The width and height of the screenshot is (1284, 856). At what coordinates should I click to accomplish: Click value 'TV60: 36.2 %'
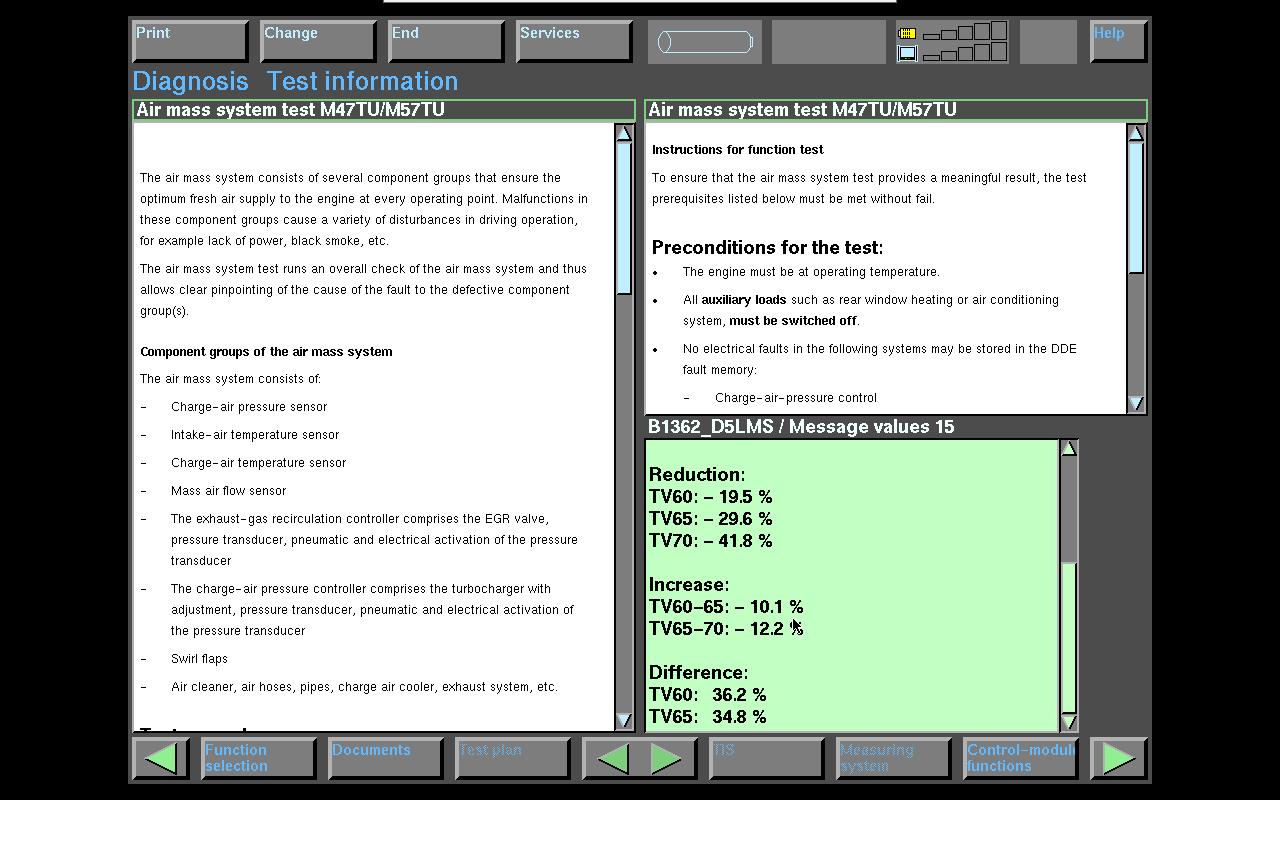pos(707,695)
